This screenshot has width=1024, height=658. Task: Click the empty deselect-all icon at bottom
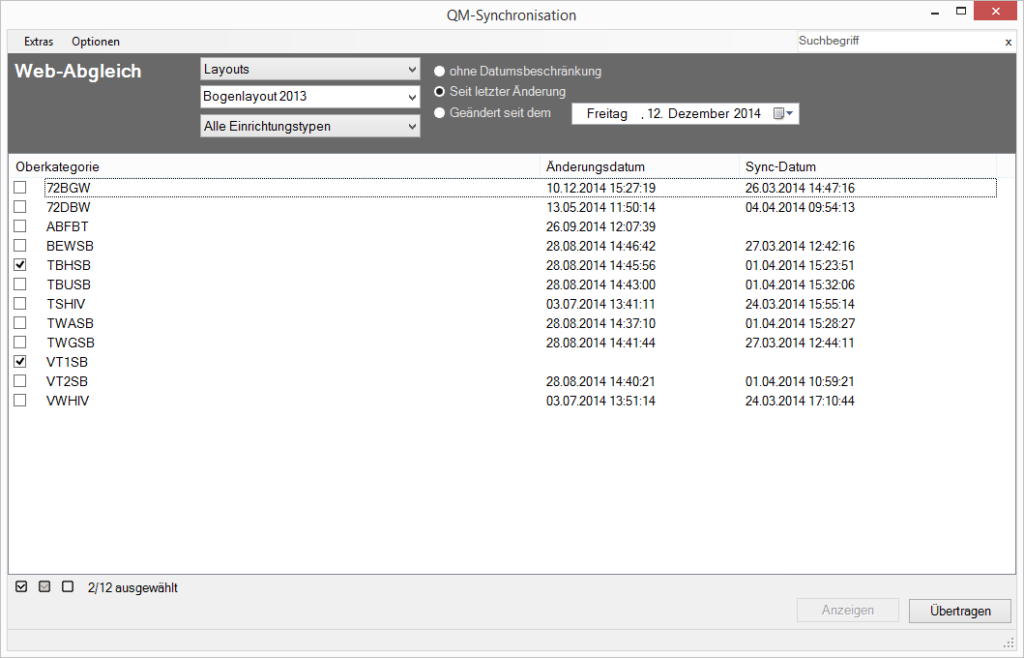pyautogui.click(x=68, y=587)
